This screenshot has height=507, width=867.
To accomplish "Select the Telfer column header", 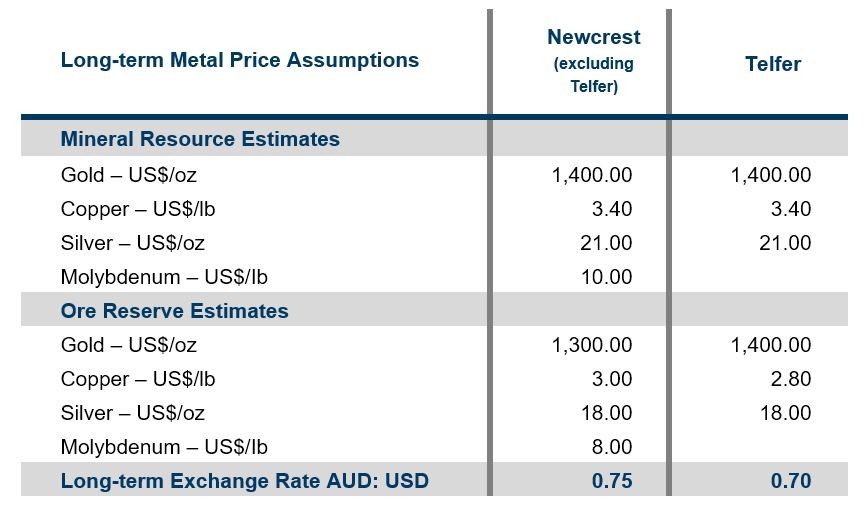I will [772, 64].
